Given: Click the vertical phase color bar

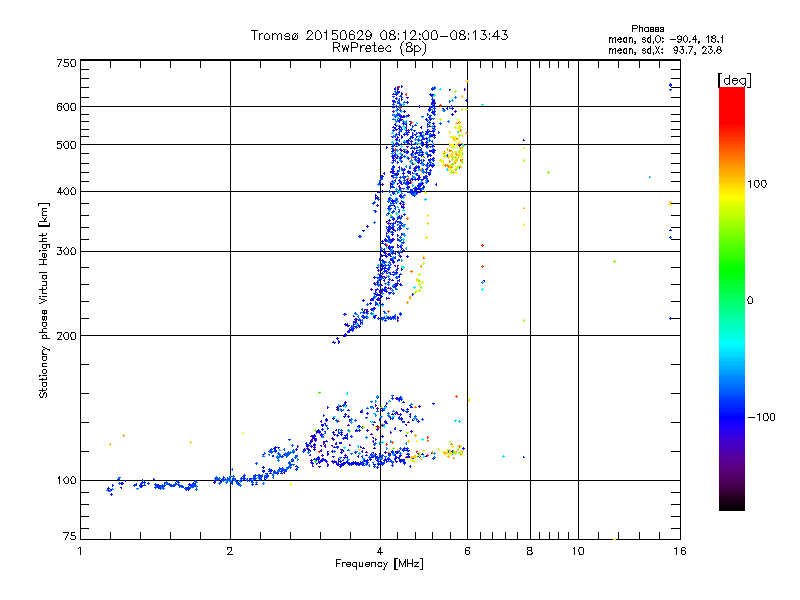Looking at the screenshot, I should [x=732, y=298].
